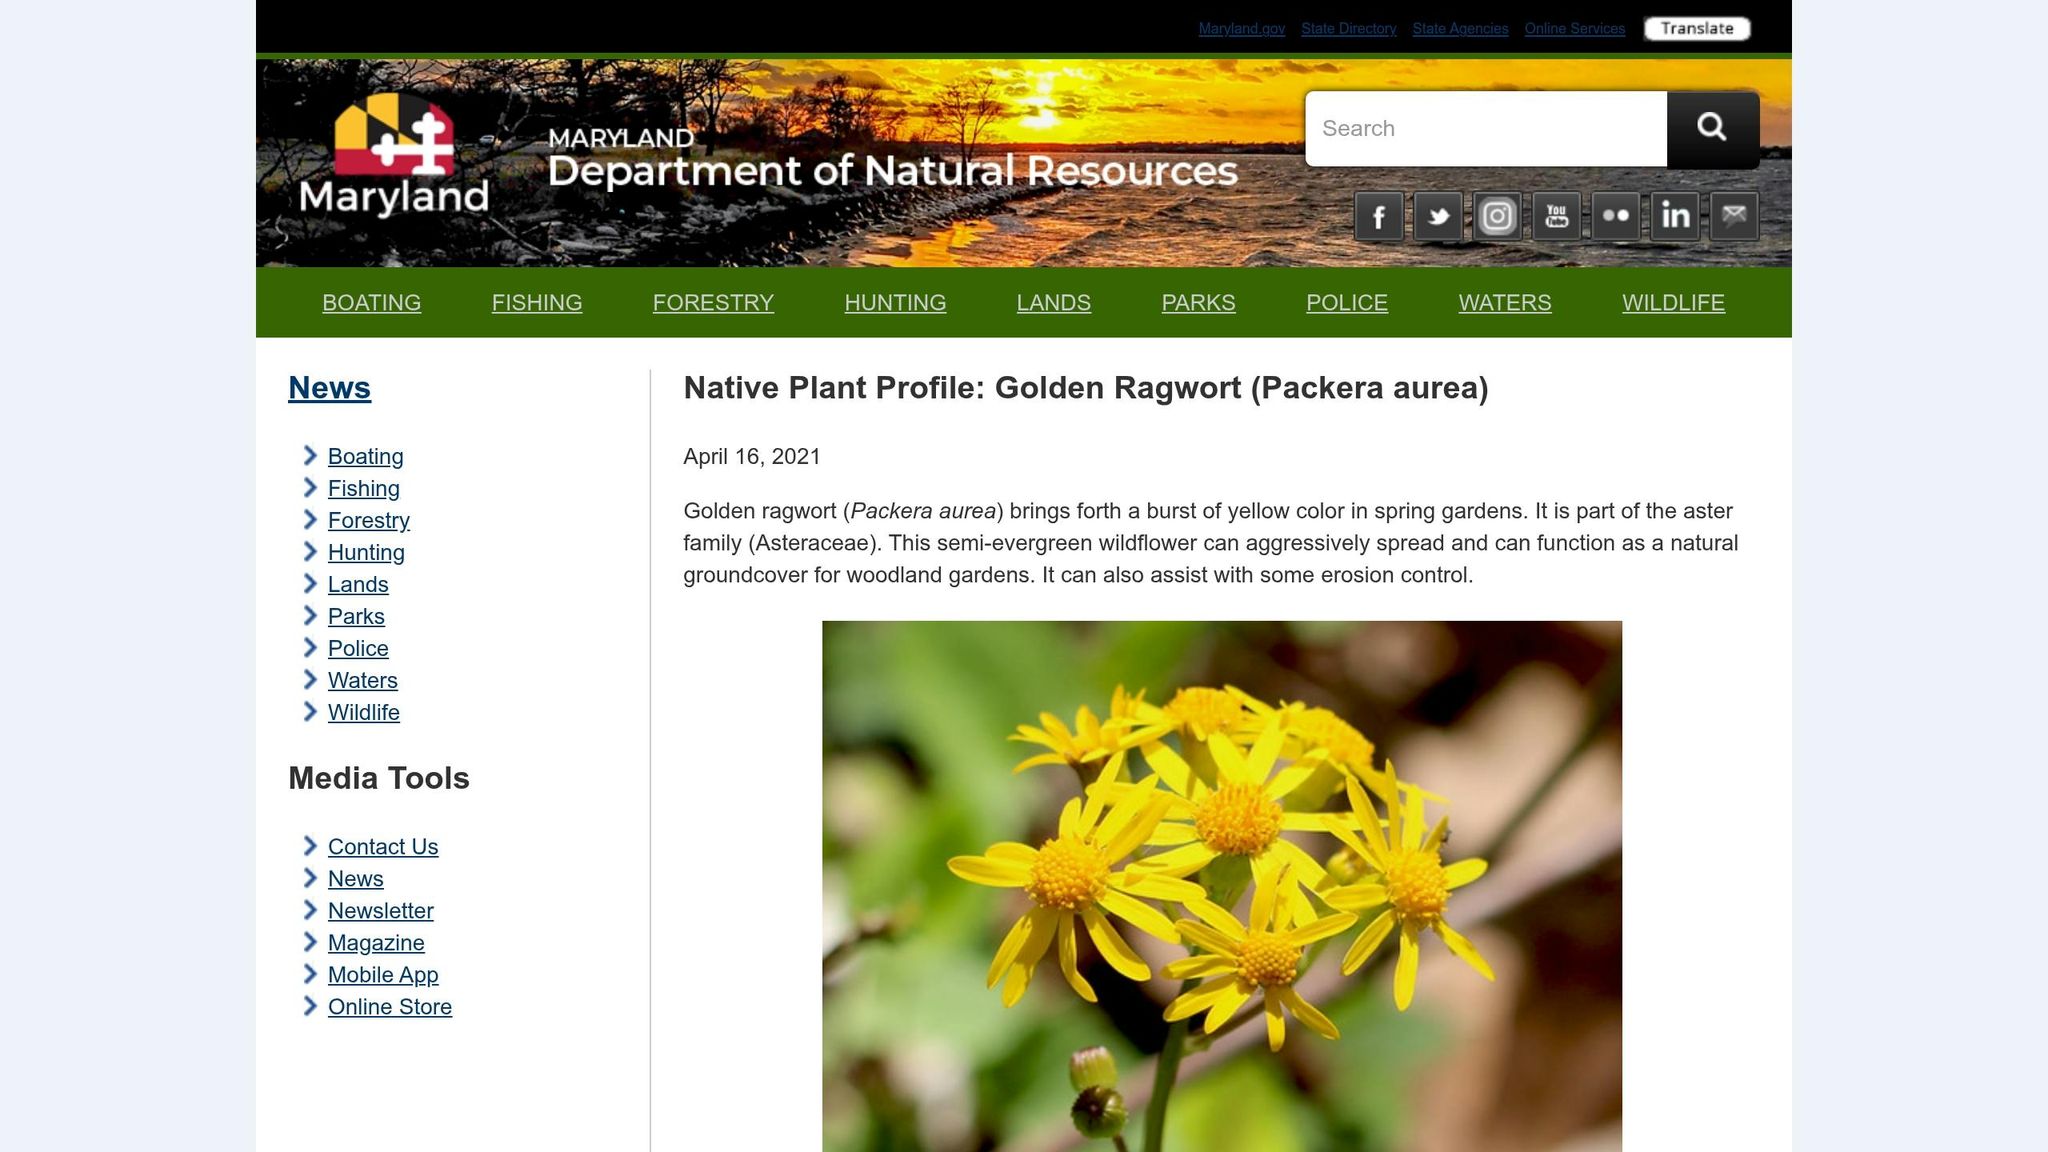Open the Police news sidebar link
The height and width of the screenshot is (1152, 2048).
[x=358, y=649]
